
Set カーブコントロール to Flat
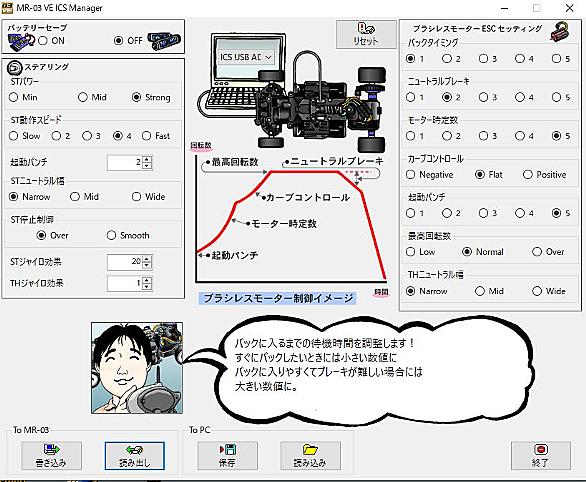tap(489, 174)
